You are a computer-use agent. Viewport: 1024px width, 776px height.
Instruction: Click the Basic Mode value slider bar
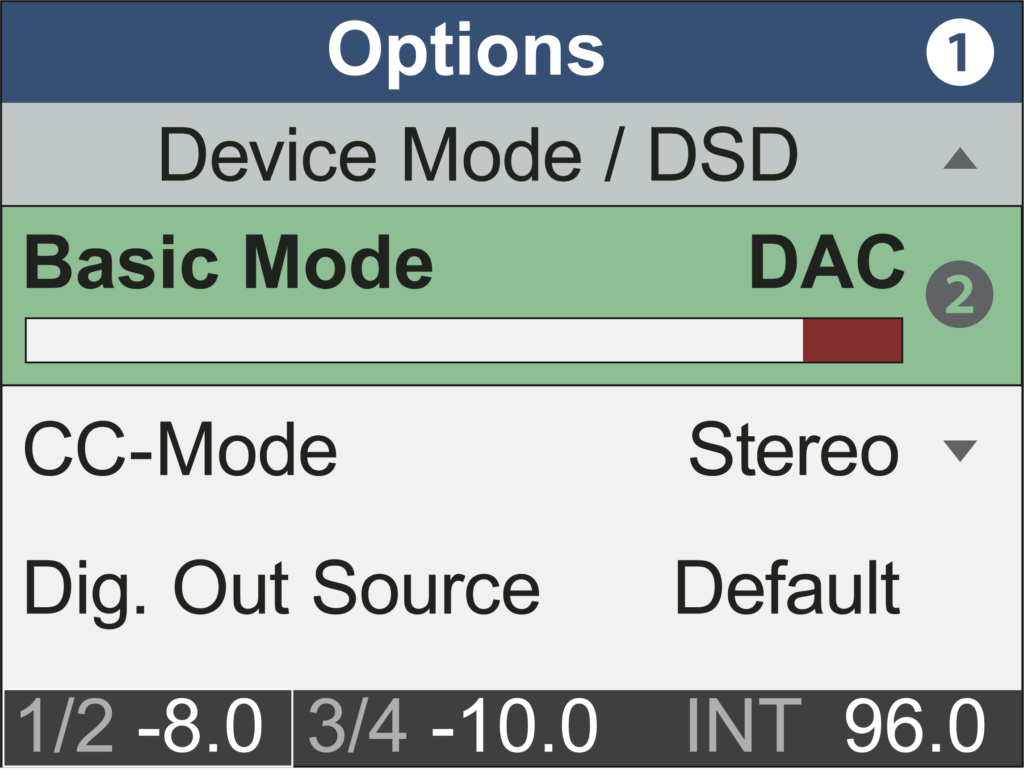[463, 338]
